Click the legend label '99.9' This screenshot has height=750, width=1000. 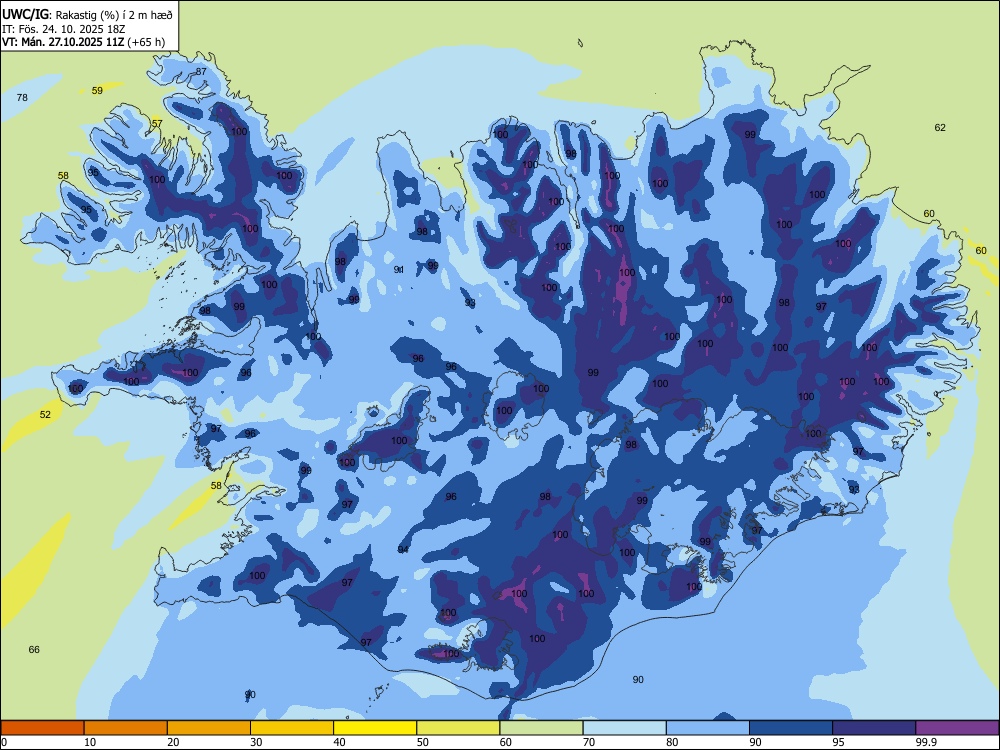point(926,742)
